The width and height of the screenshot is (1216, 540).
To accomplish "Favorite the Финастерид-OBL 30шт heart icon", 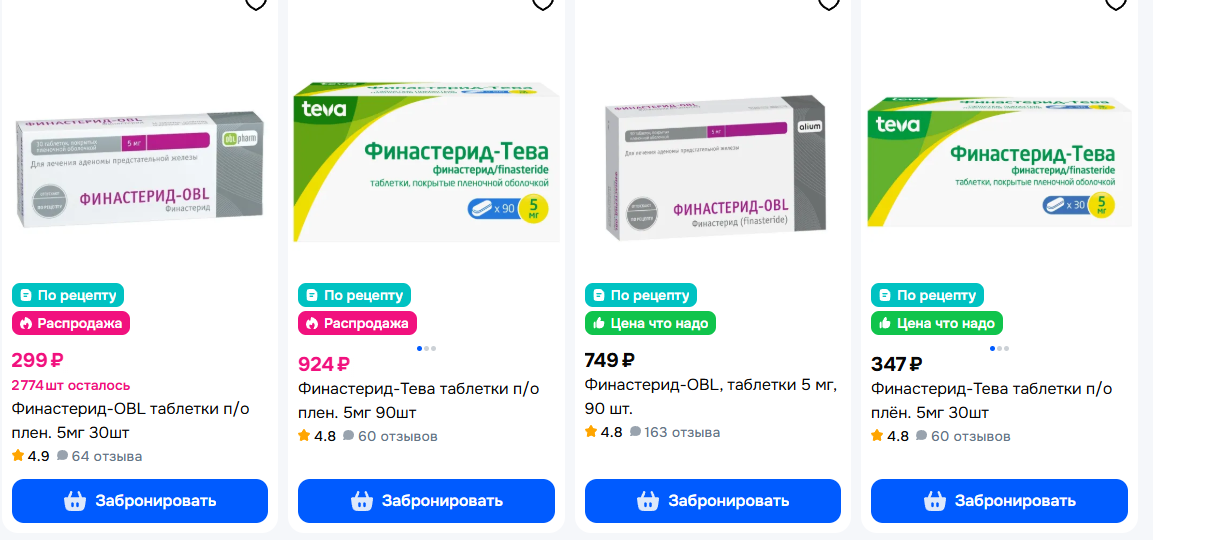I will pyautogui.click(x=256, y=3).
